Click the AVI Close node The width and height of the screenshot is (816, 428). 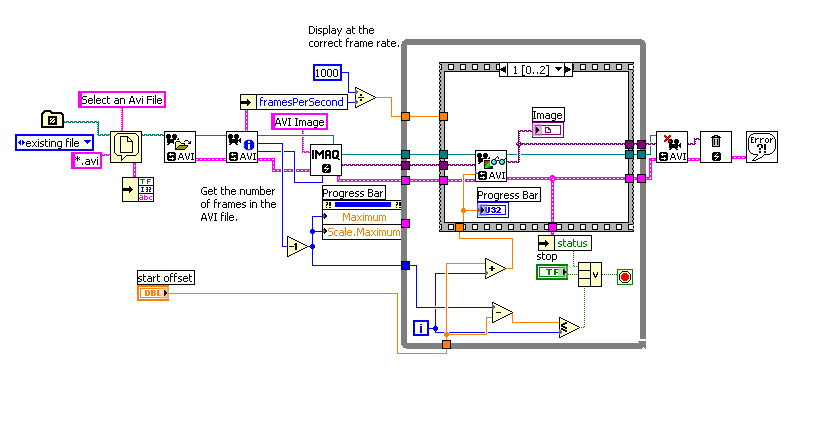[672, 147]
